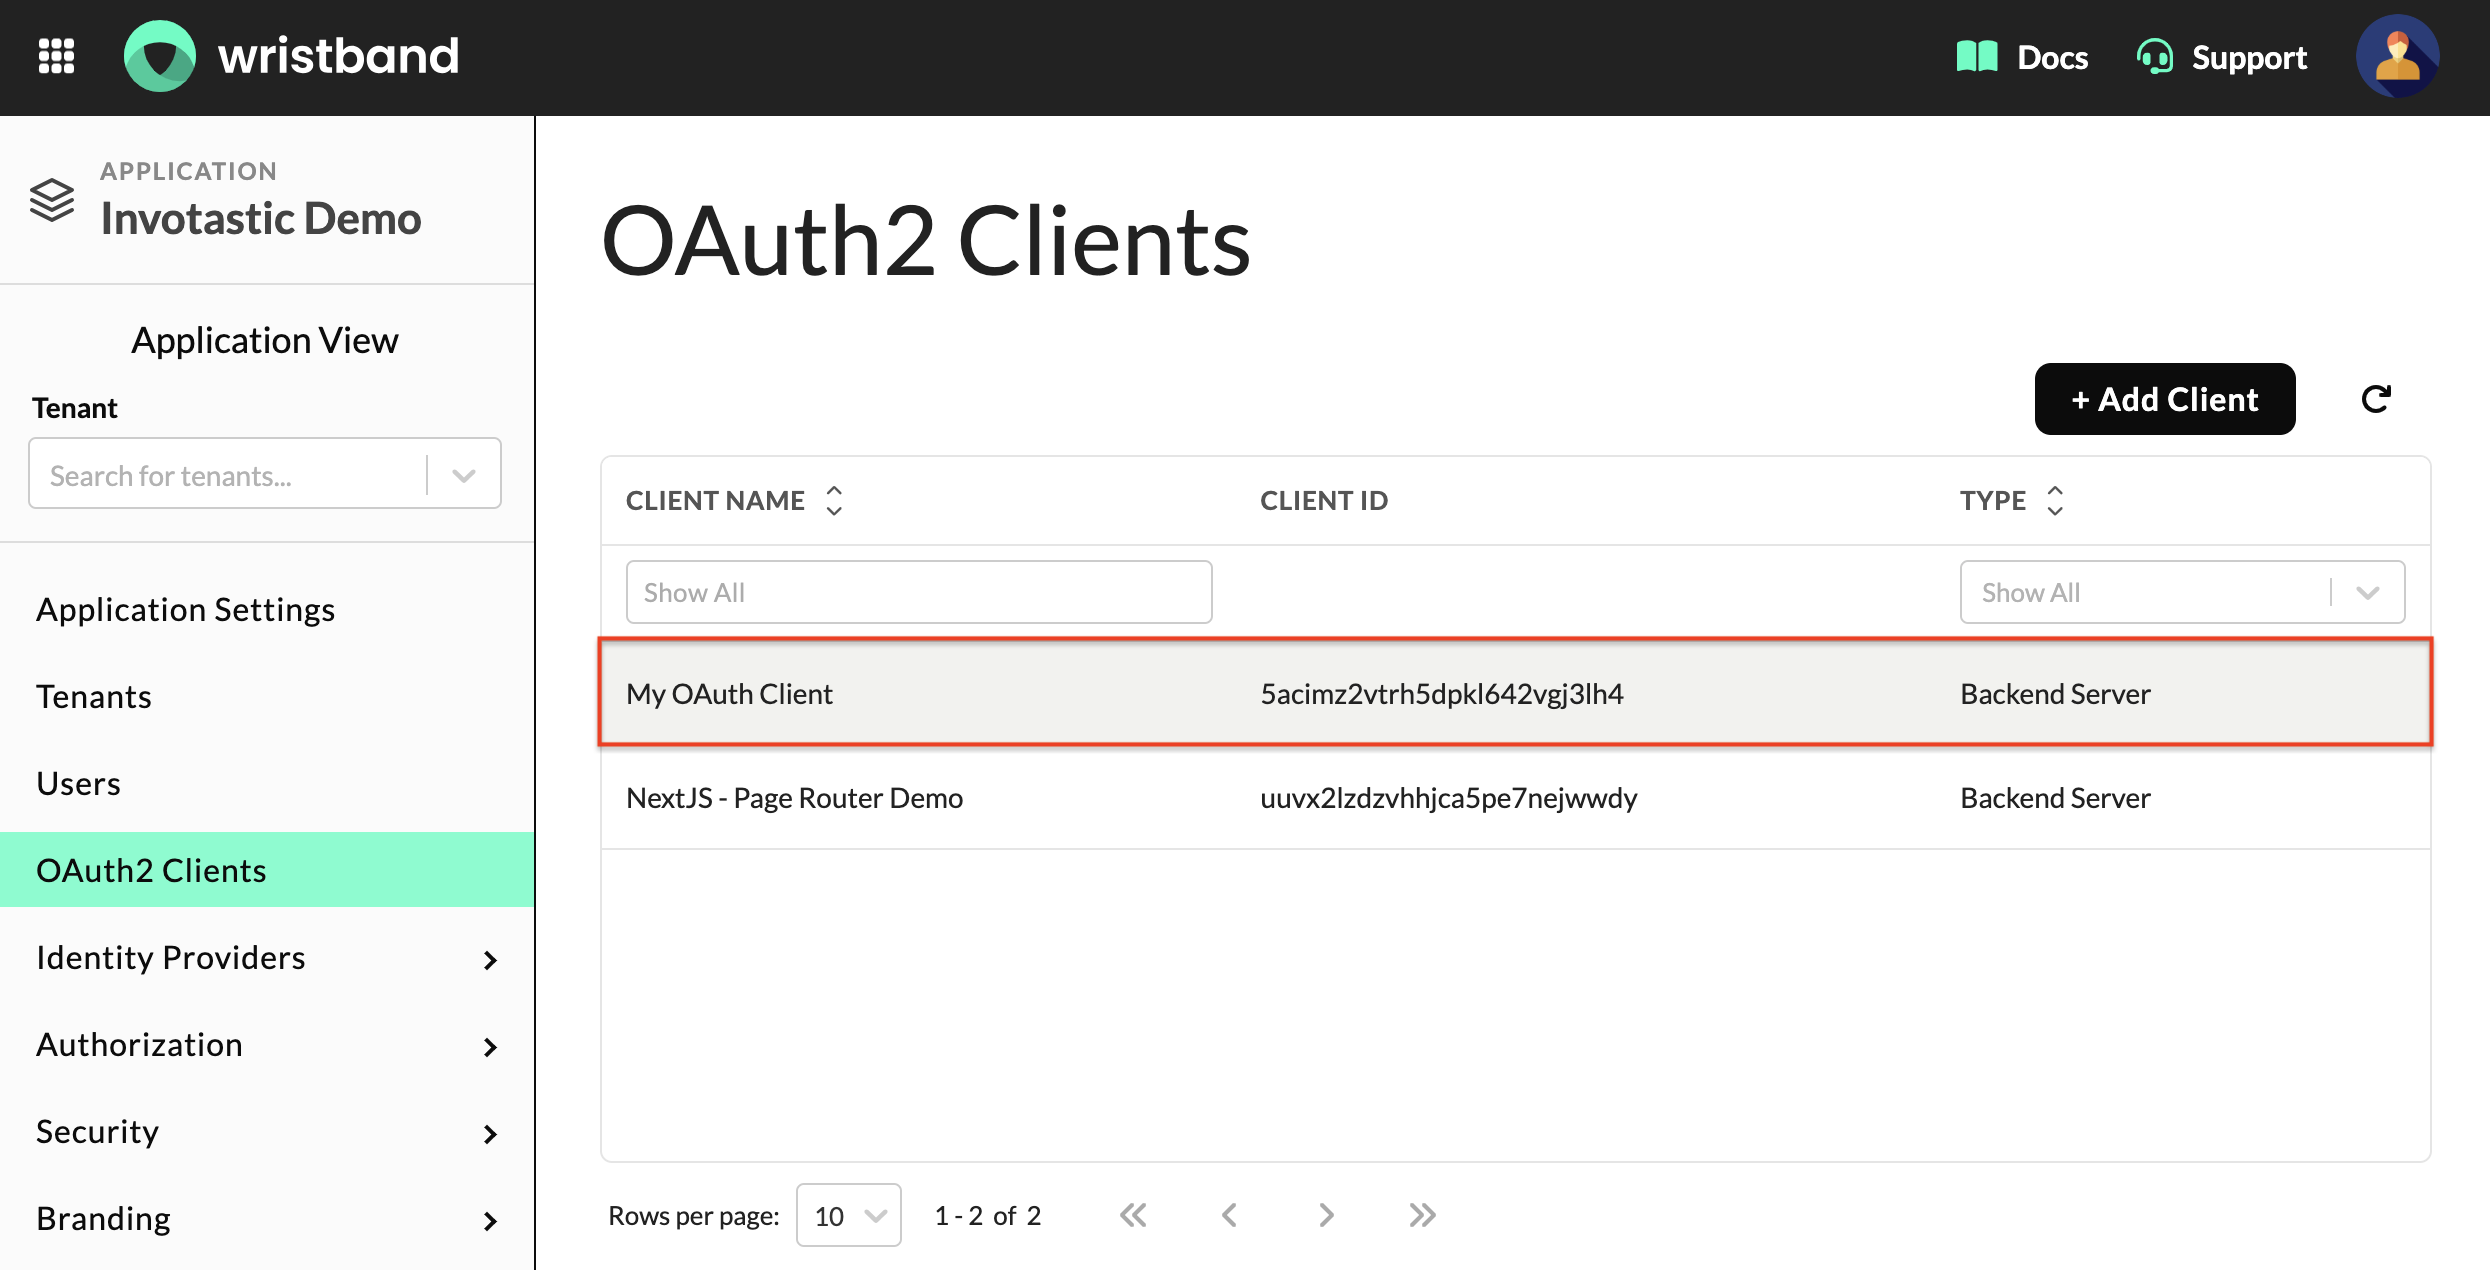Click the Application View heading
Image resolution: width=2490 pixels, height=1270 pixels.
tap(265, 340)
